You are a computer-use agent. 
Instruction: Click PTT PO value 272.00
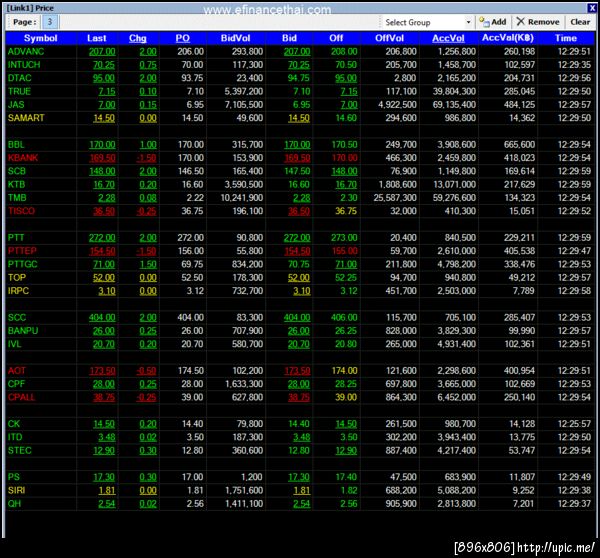click(x=190, y=238)
